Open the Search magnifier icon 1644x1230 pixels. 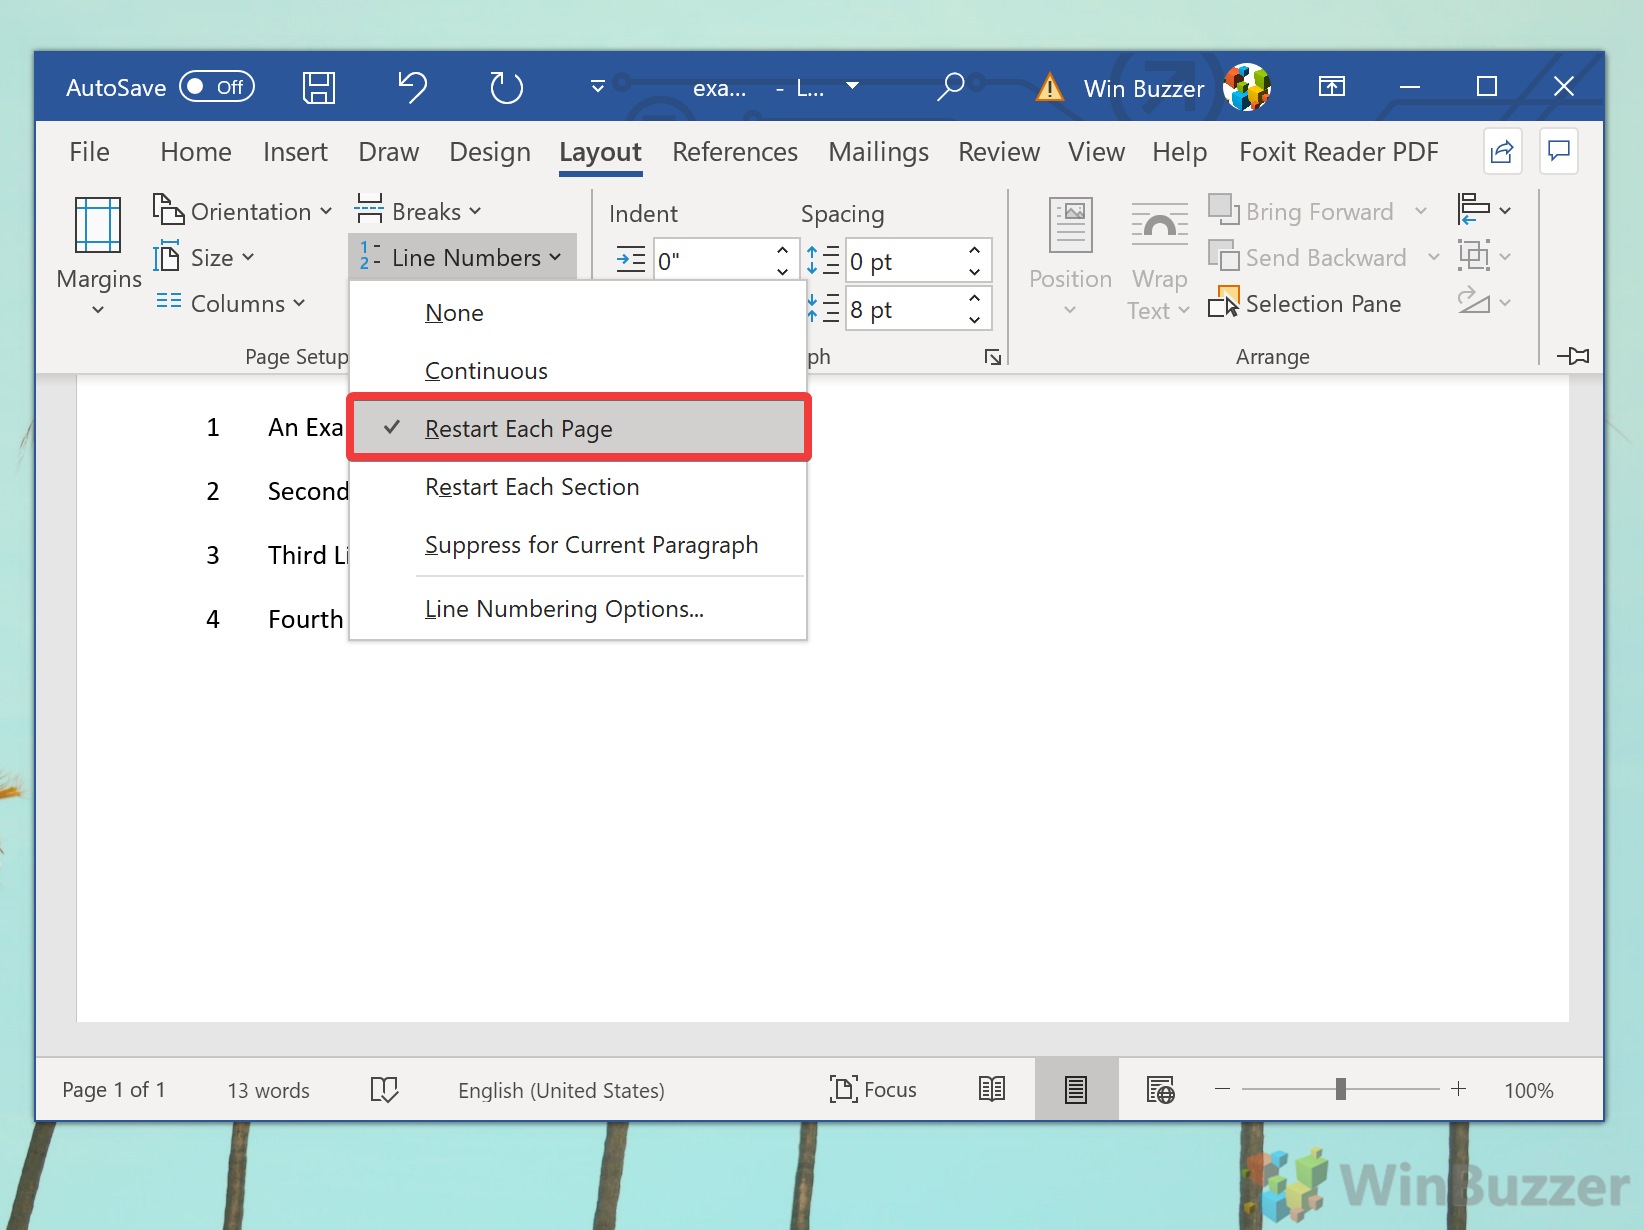tap(950, 87)
